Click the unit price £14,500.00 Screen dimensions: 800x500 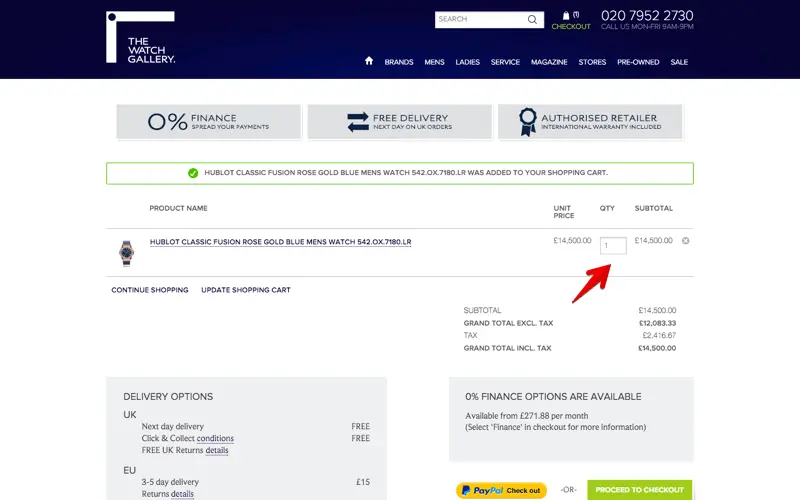pyautogui.click(x=572, y=240)
